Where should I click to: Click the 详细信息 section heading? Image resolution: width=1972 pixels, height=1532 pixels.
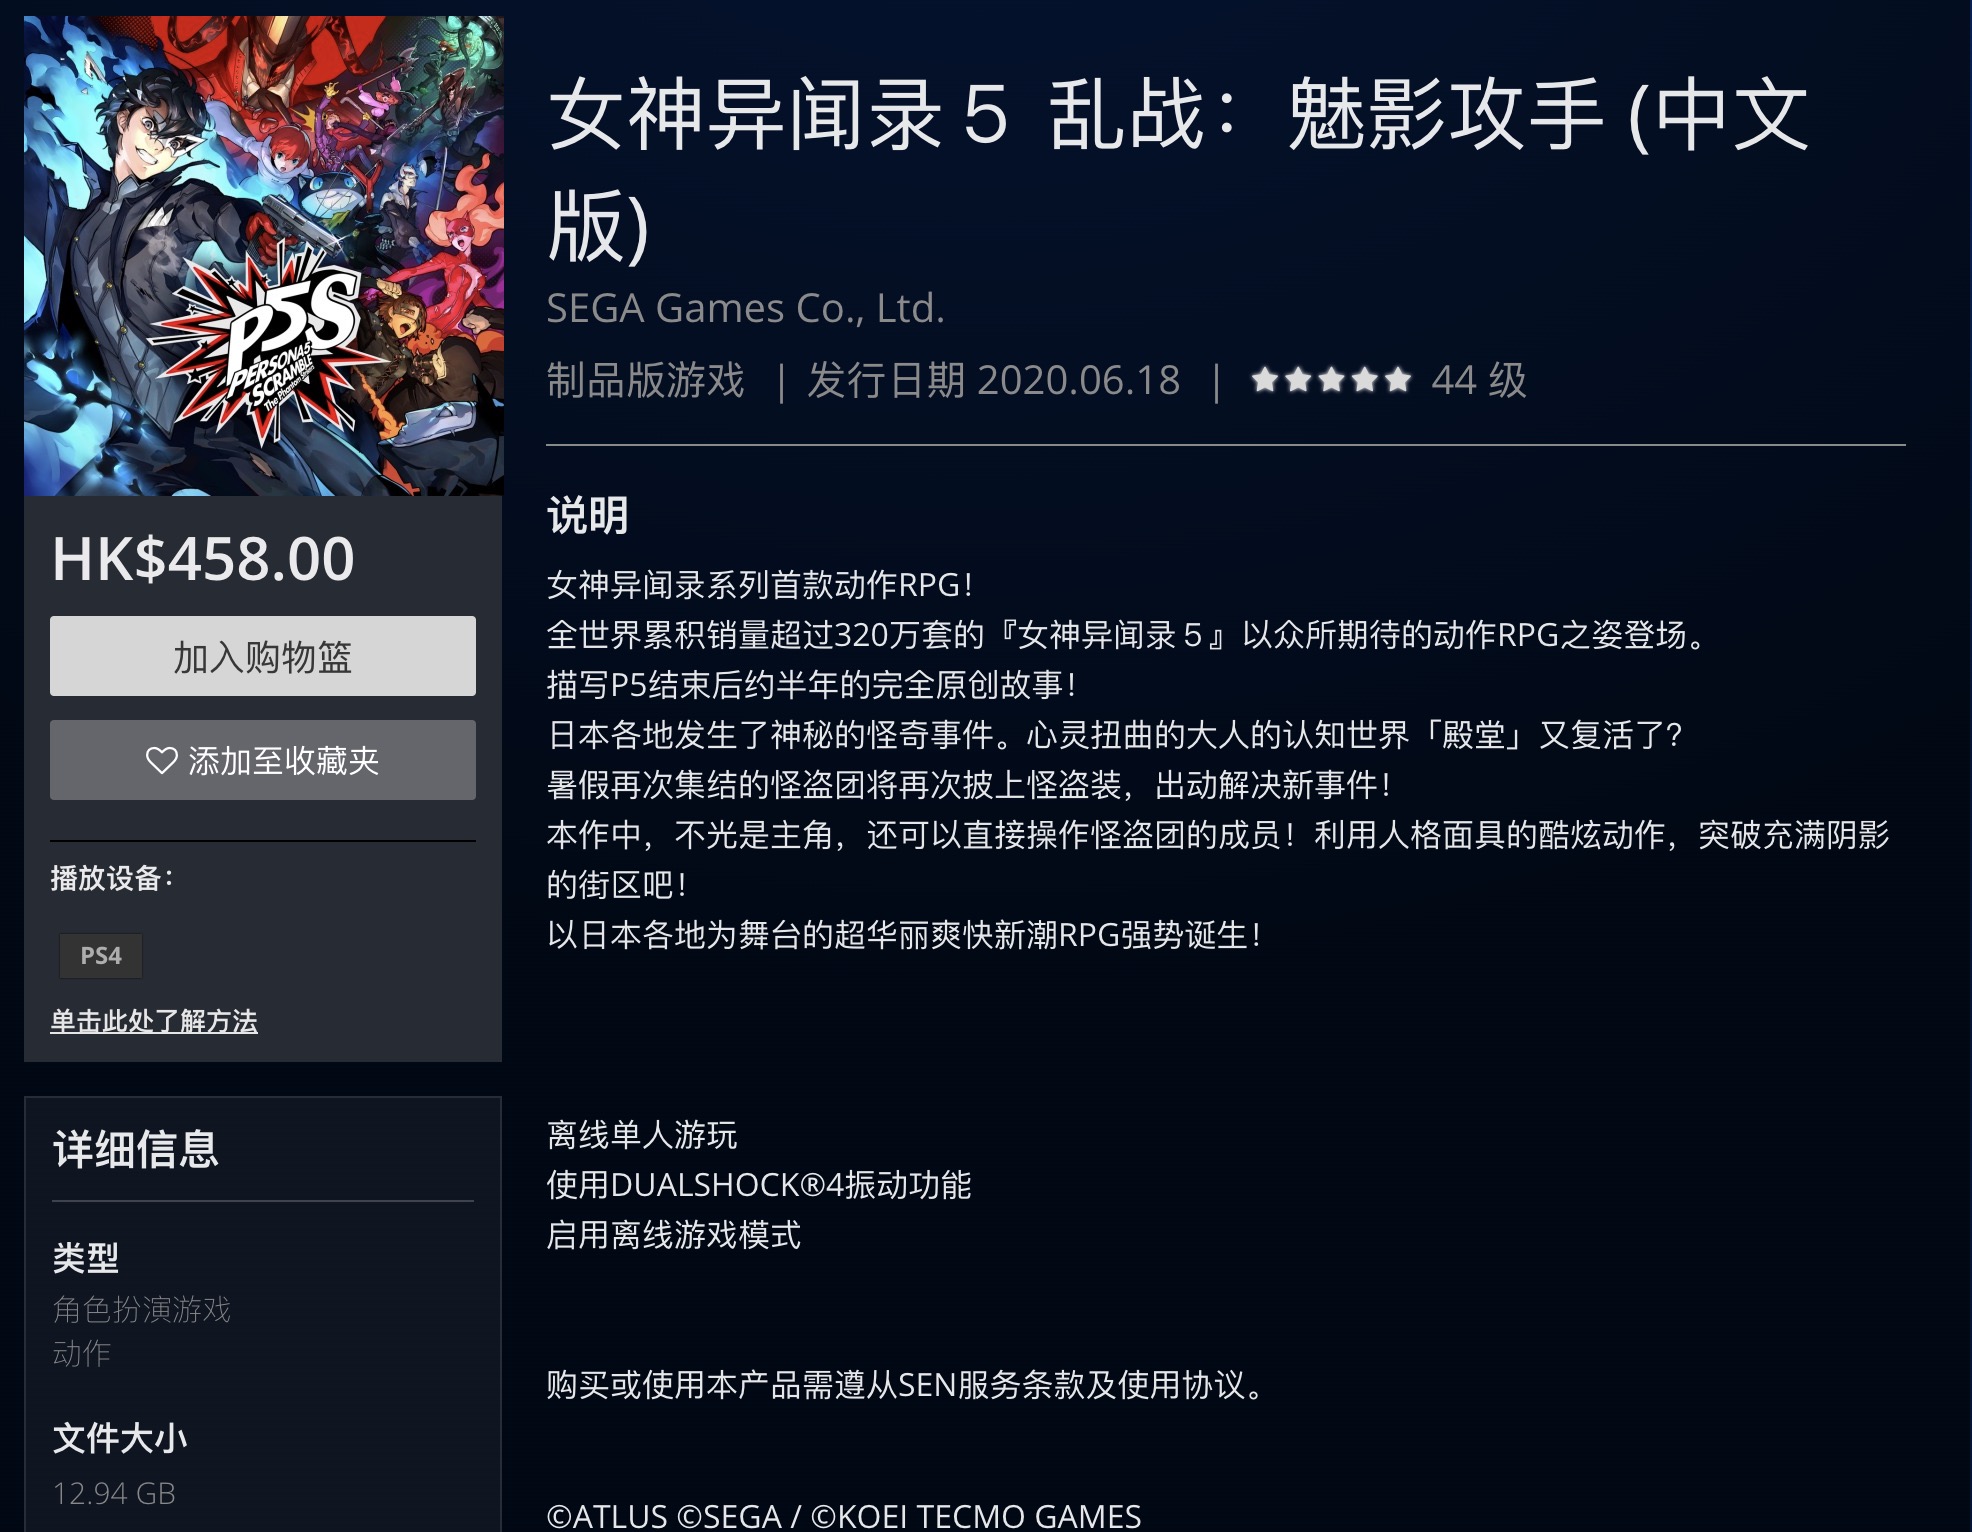tap(136, 1149)
